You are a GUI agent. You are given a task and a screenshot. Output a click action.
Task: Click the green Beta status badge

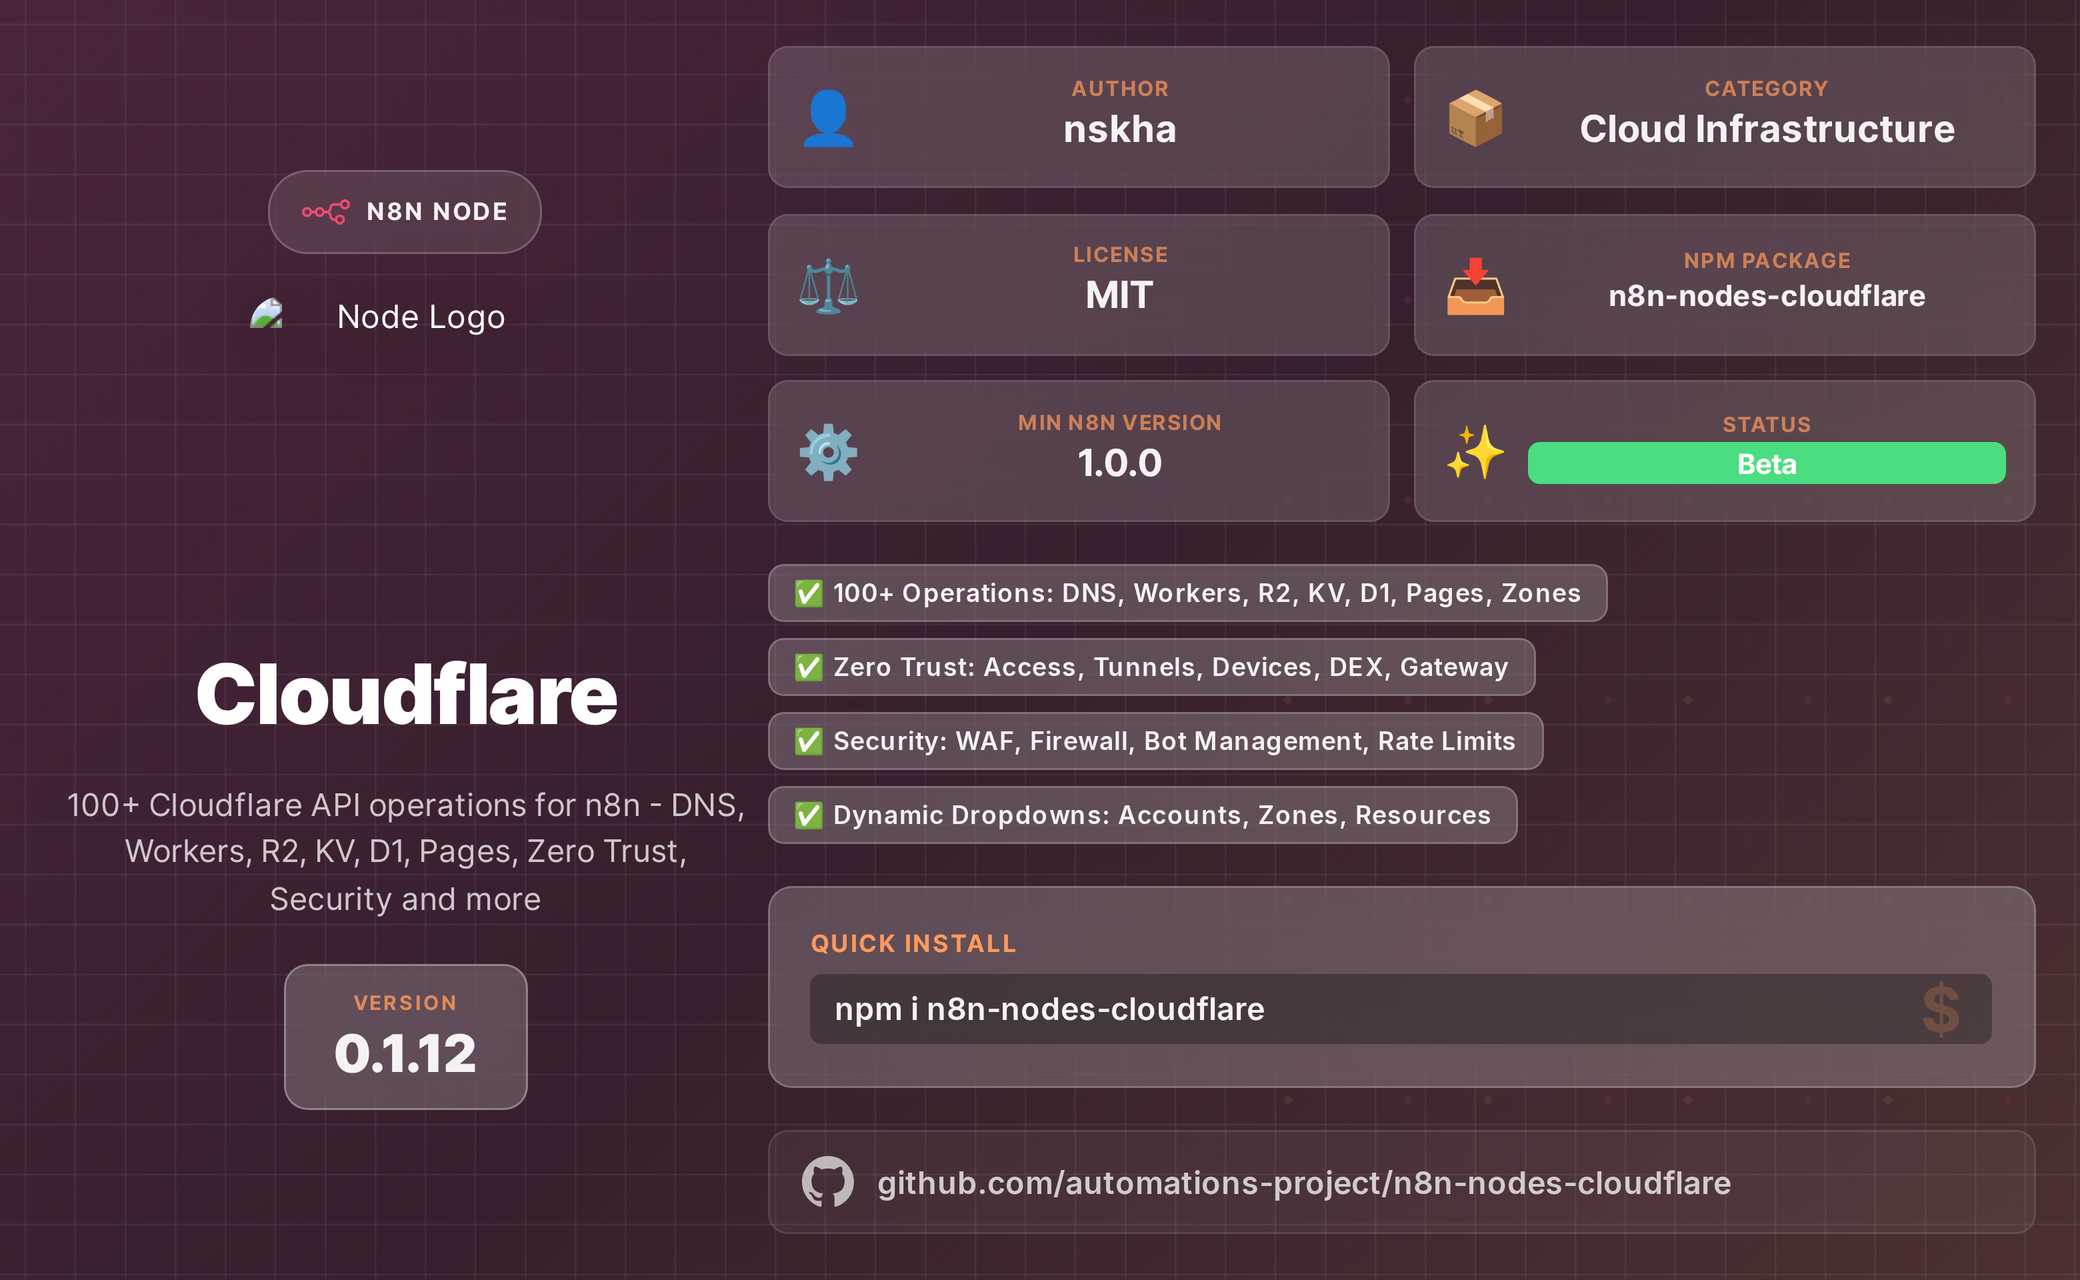tap(1766, 463)
